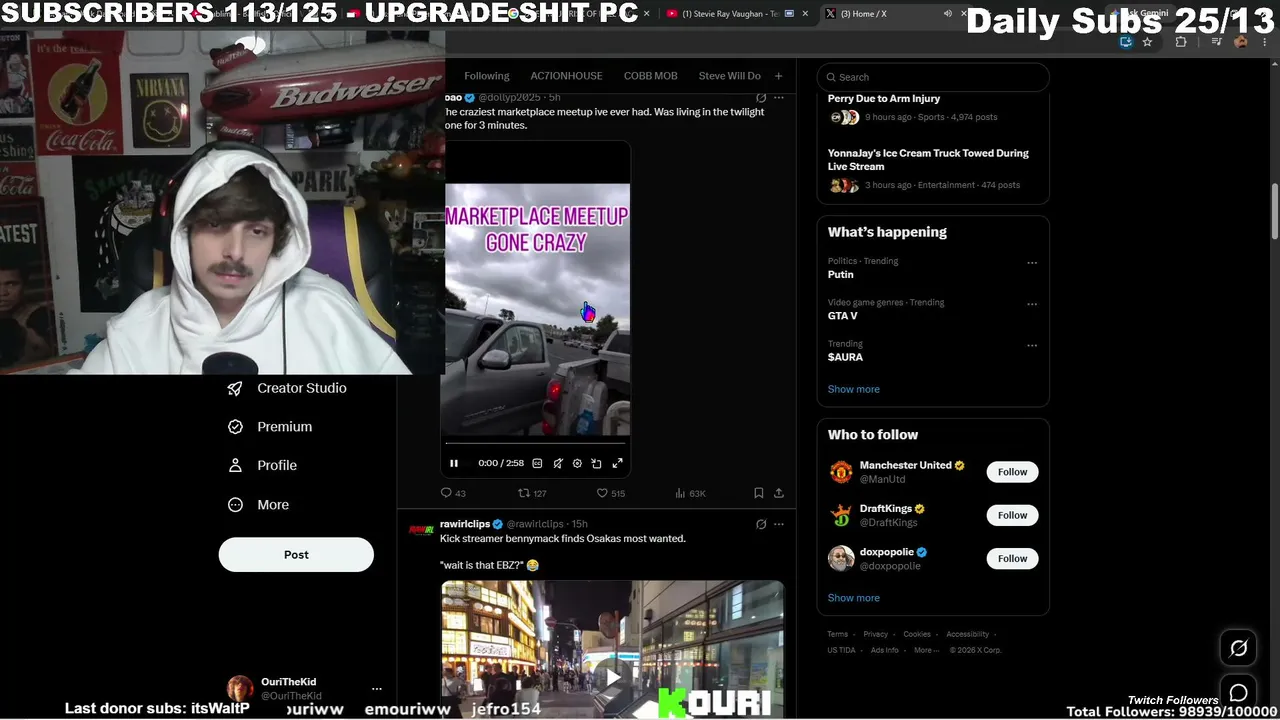1280x720 pixels.
Task: Pop out video to picture-in-picture
Action: tap(597, 463)
